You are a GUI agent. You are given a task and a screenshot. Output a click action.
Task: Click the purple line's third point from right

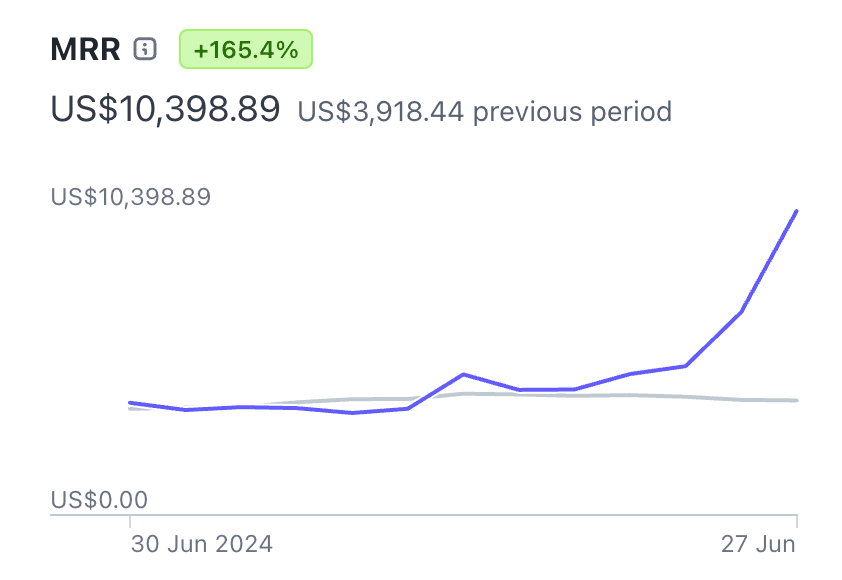pos(685,366)
